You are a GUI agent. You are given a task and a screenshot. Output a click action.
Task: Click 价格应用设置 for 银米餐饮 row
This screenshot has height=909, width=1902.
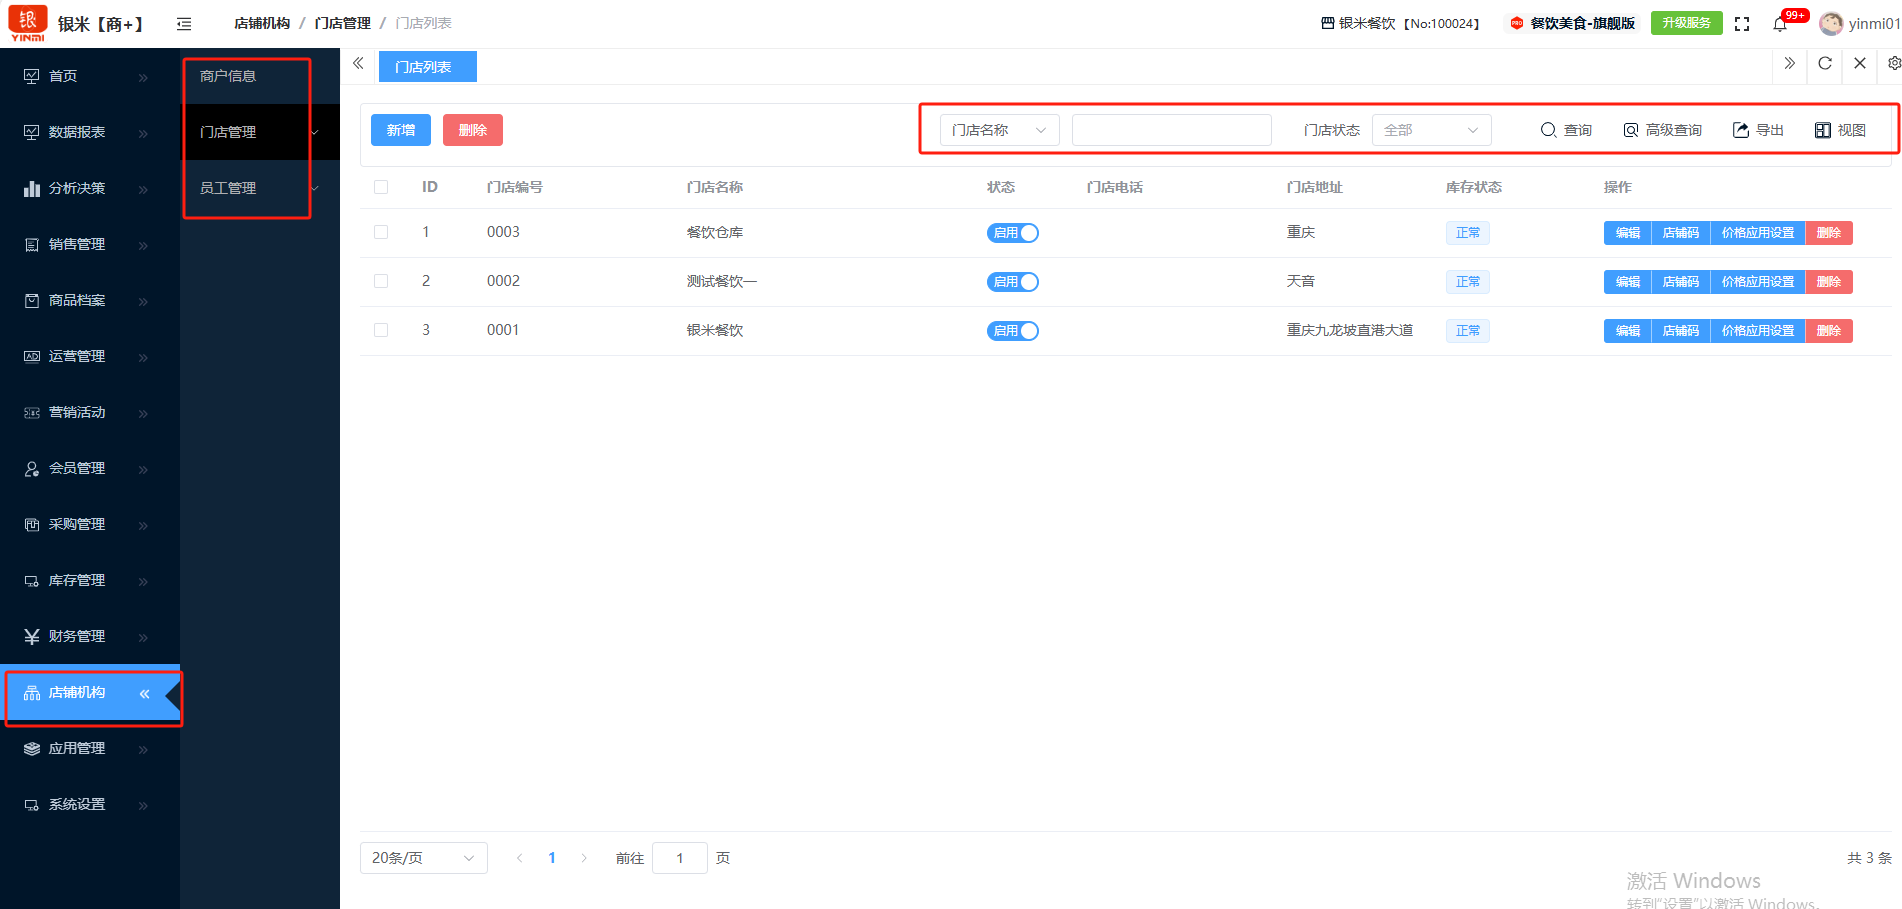[1757, 331]
